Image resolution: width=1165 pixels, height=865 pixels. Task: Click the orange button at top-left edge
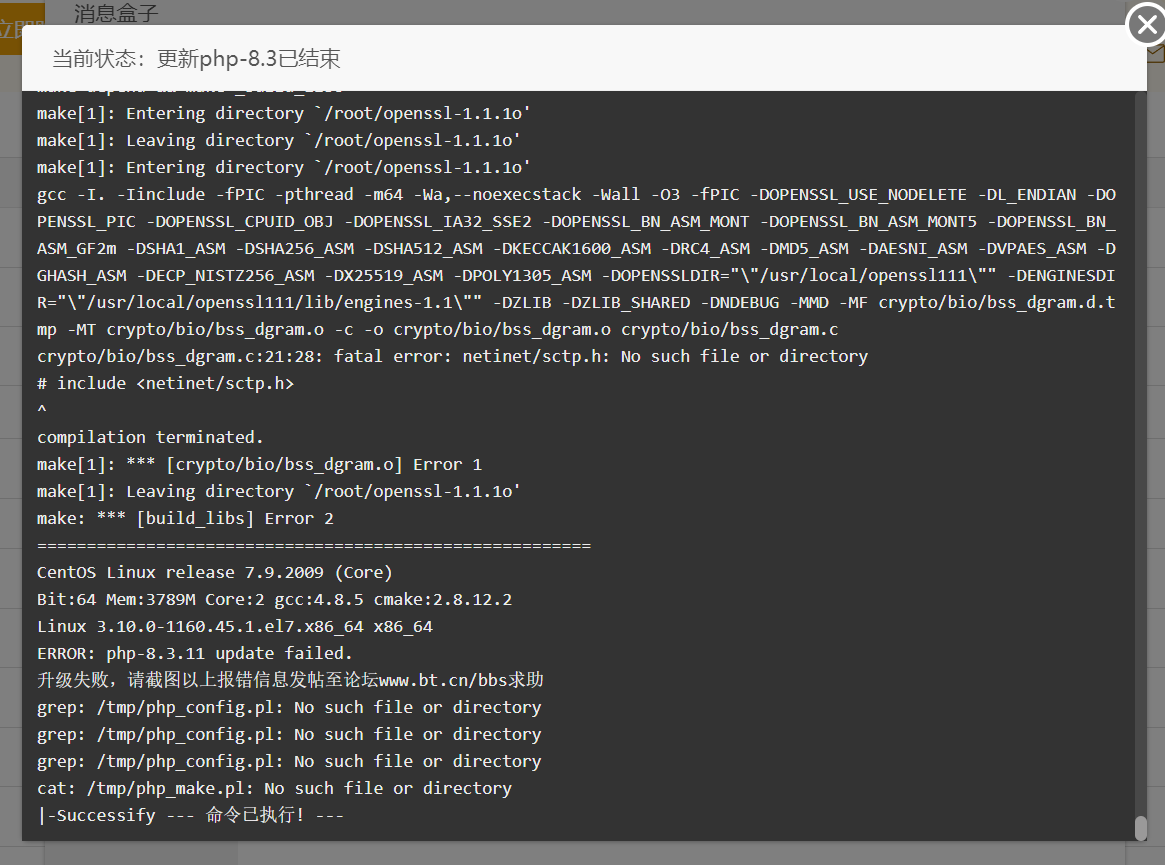[x=22, y=28]
